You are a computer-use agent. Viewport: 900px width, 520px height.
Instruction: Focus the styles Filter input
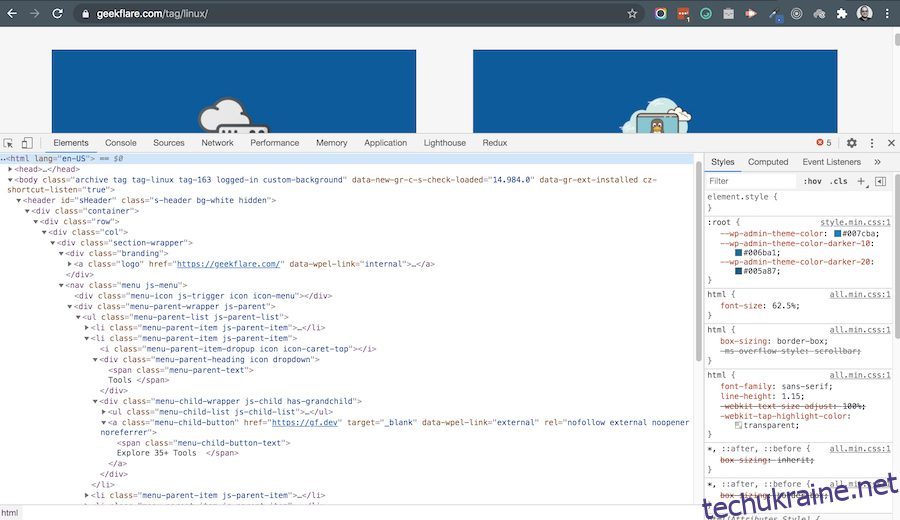pyautogui.click(x=751, y=181)
